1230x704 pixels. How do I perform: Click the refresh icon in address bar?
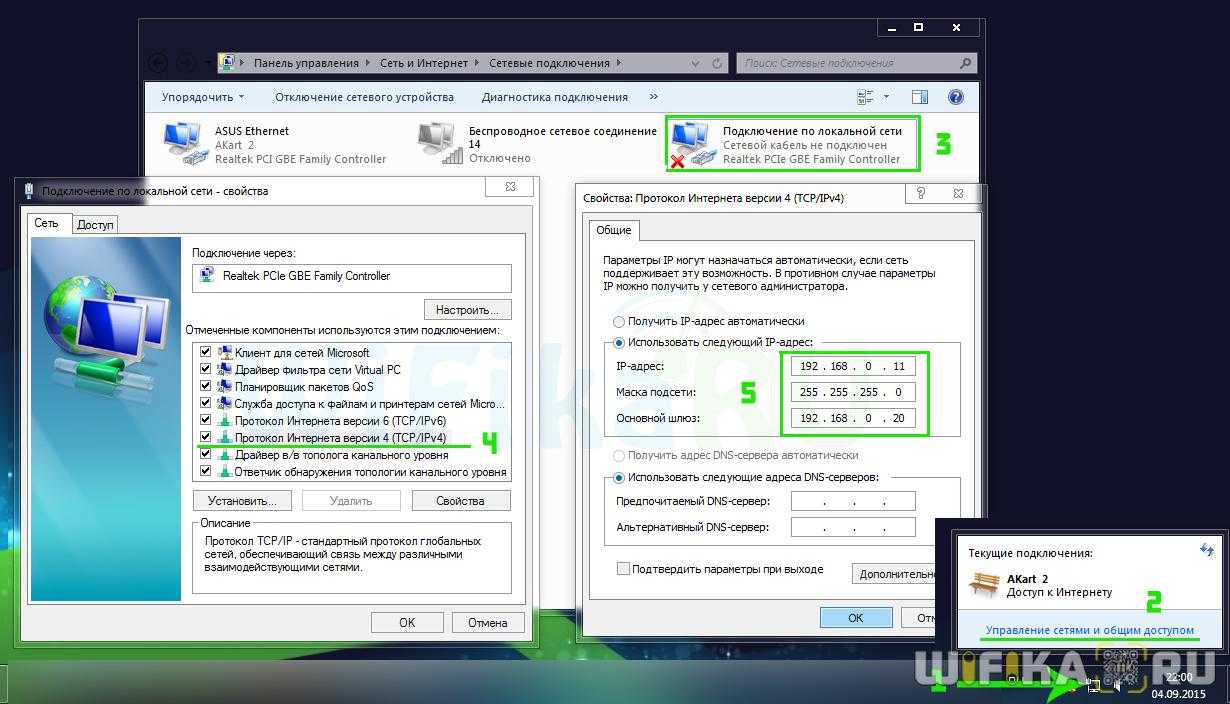pyautogui.click(x=717, y=63)
